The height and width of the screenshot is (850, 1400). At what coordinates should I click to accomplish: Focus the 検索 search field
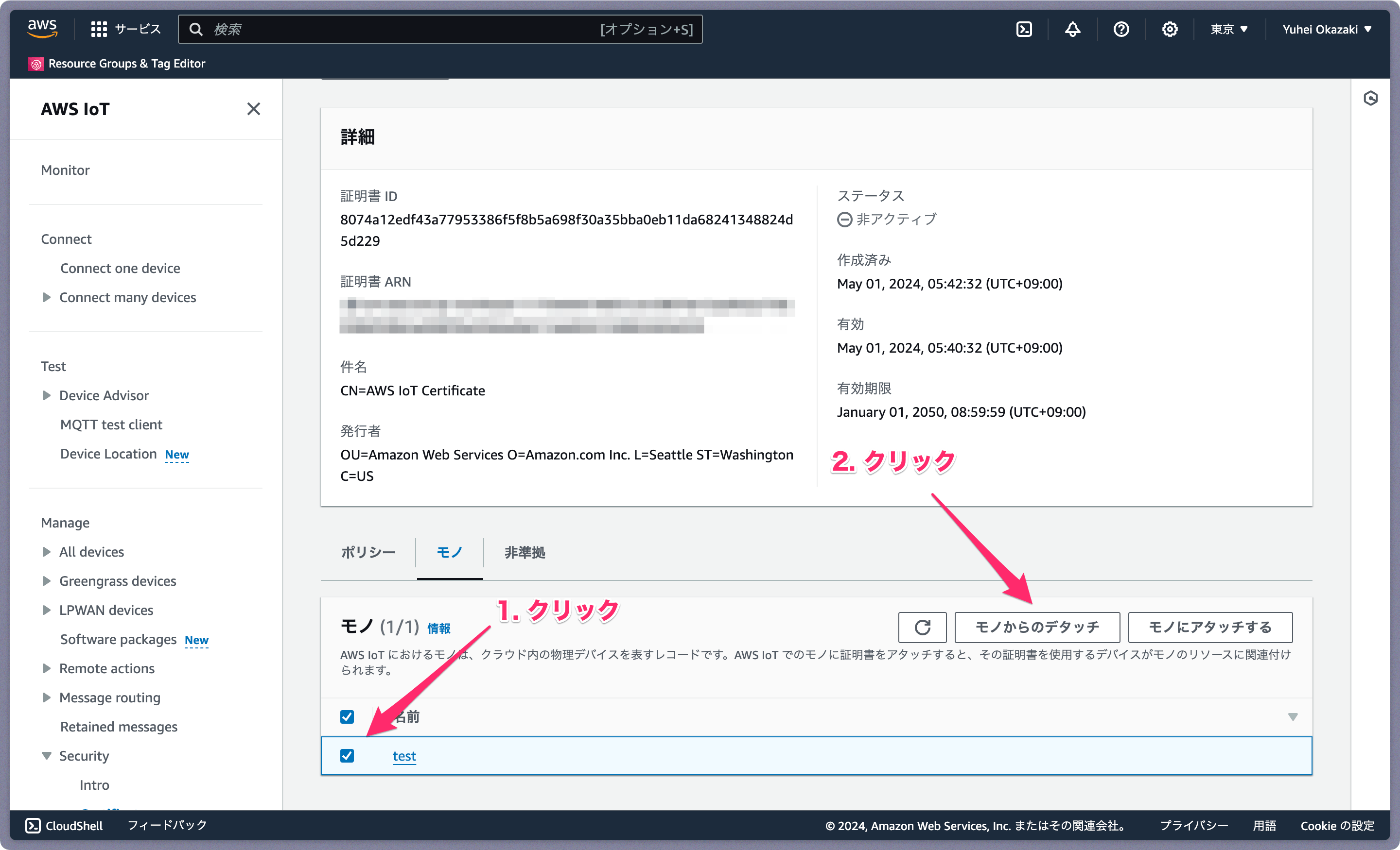[440, 29]
